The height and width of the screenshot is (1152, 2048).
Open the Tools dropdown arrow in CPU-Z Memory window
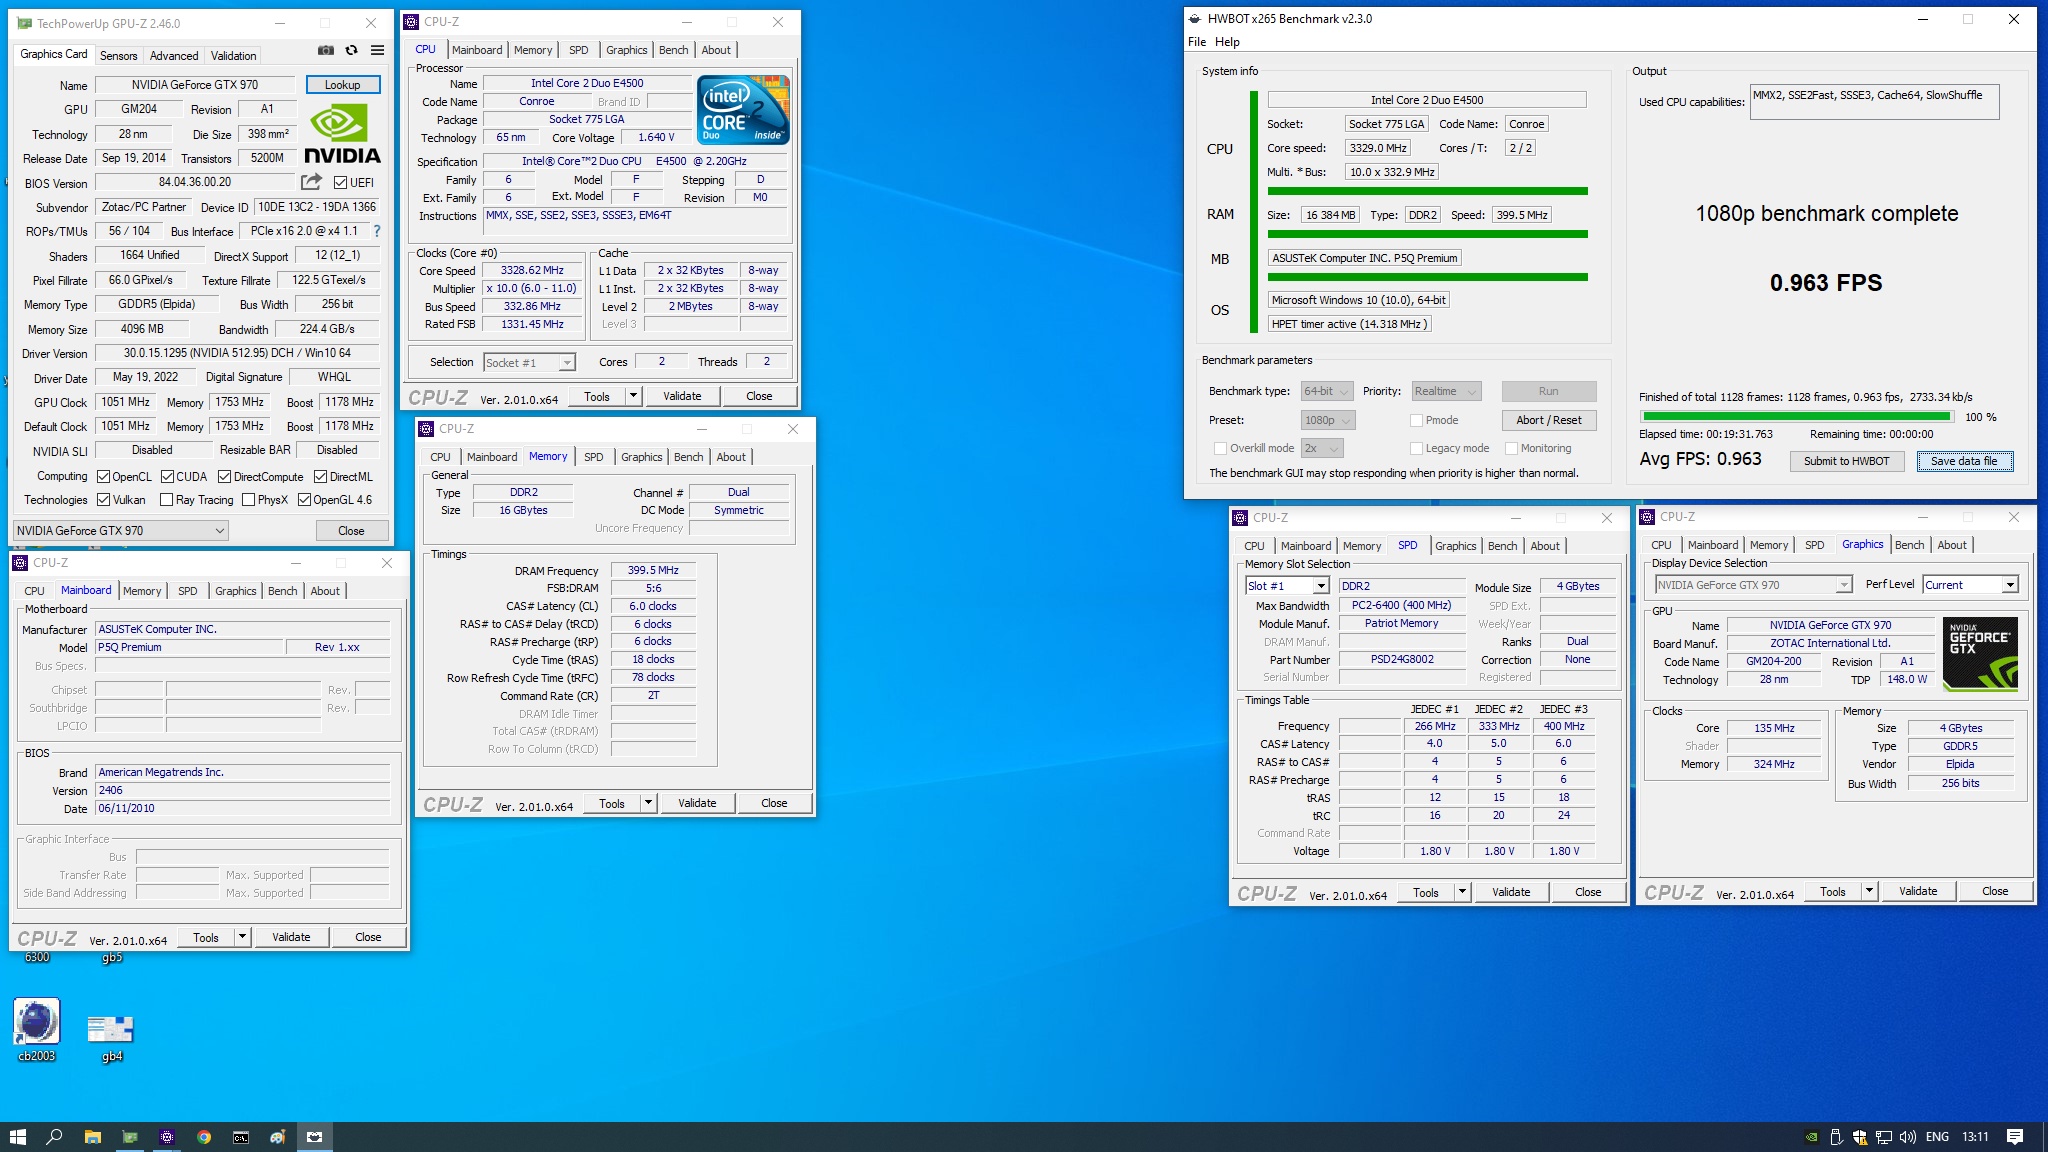pos(648,803)
